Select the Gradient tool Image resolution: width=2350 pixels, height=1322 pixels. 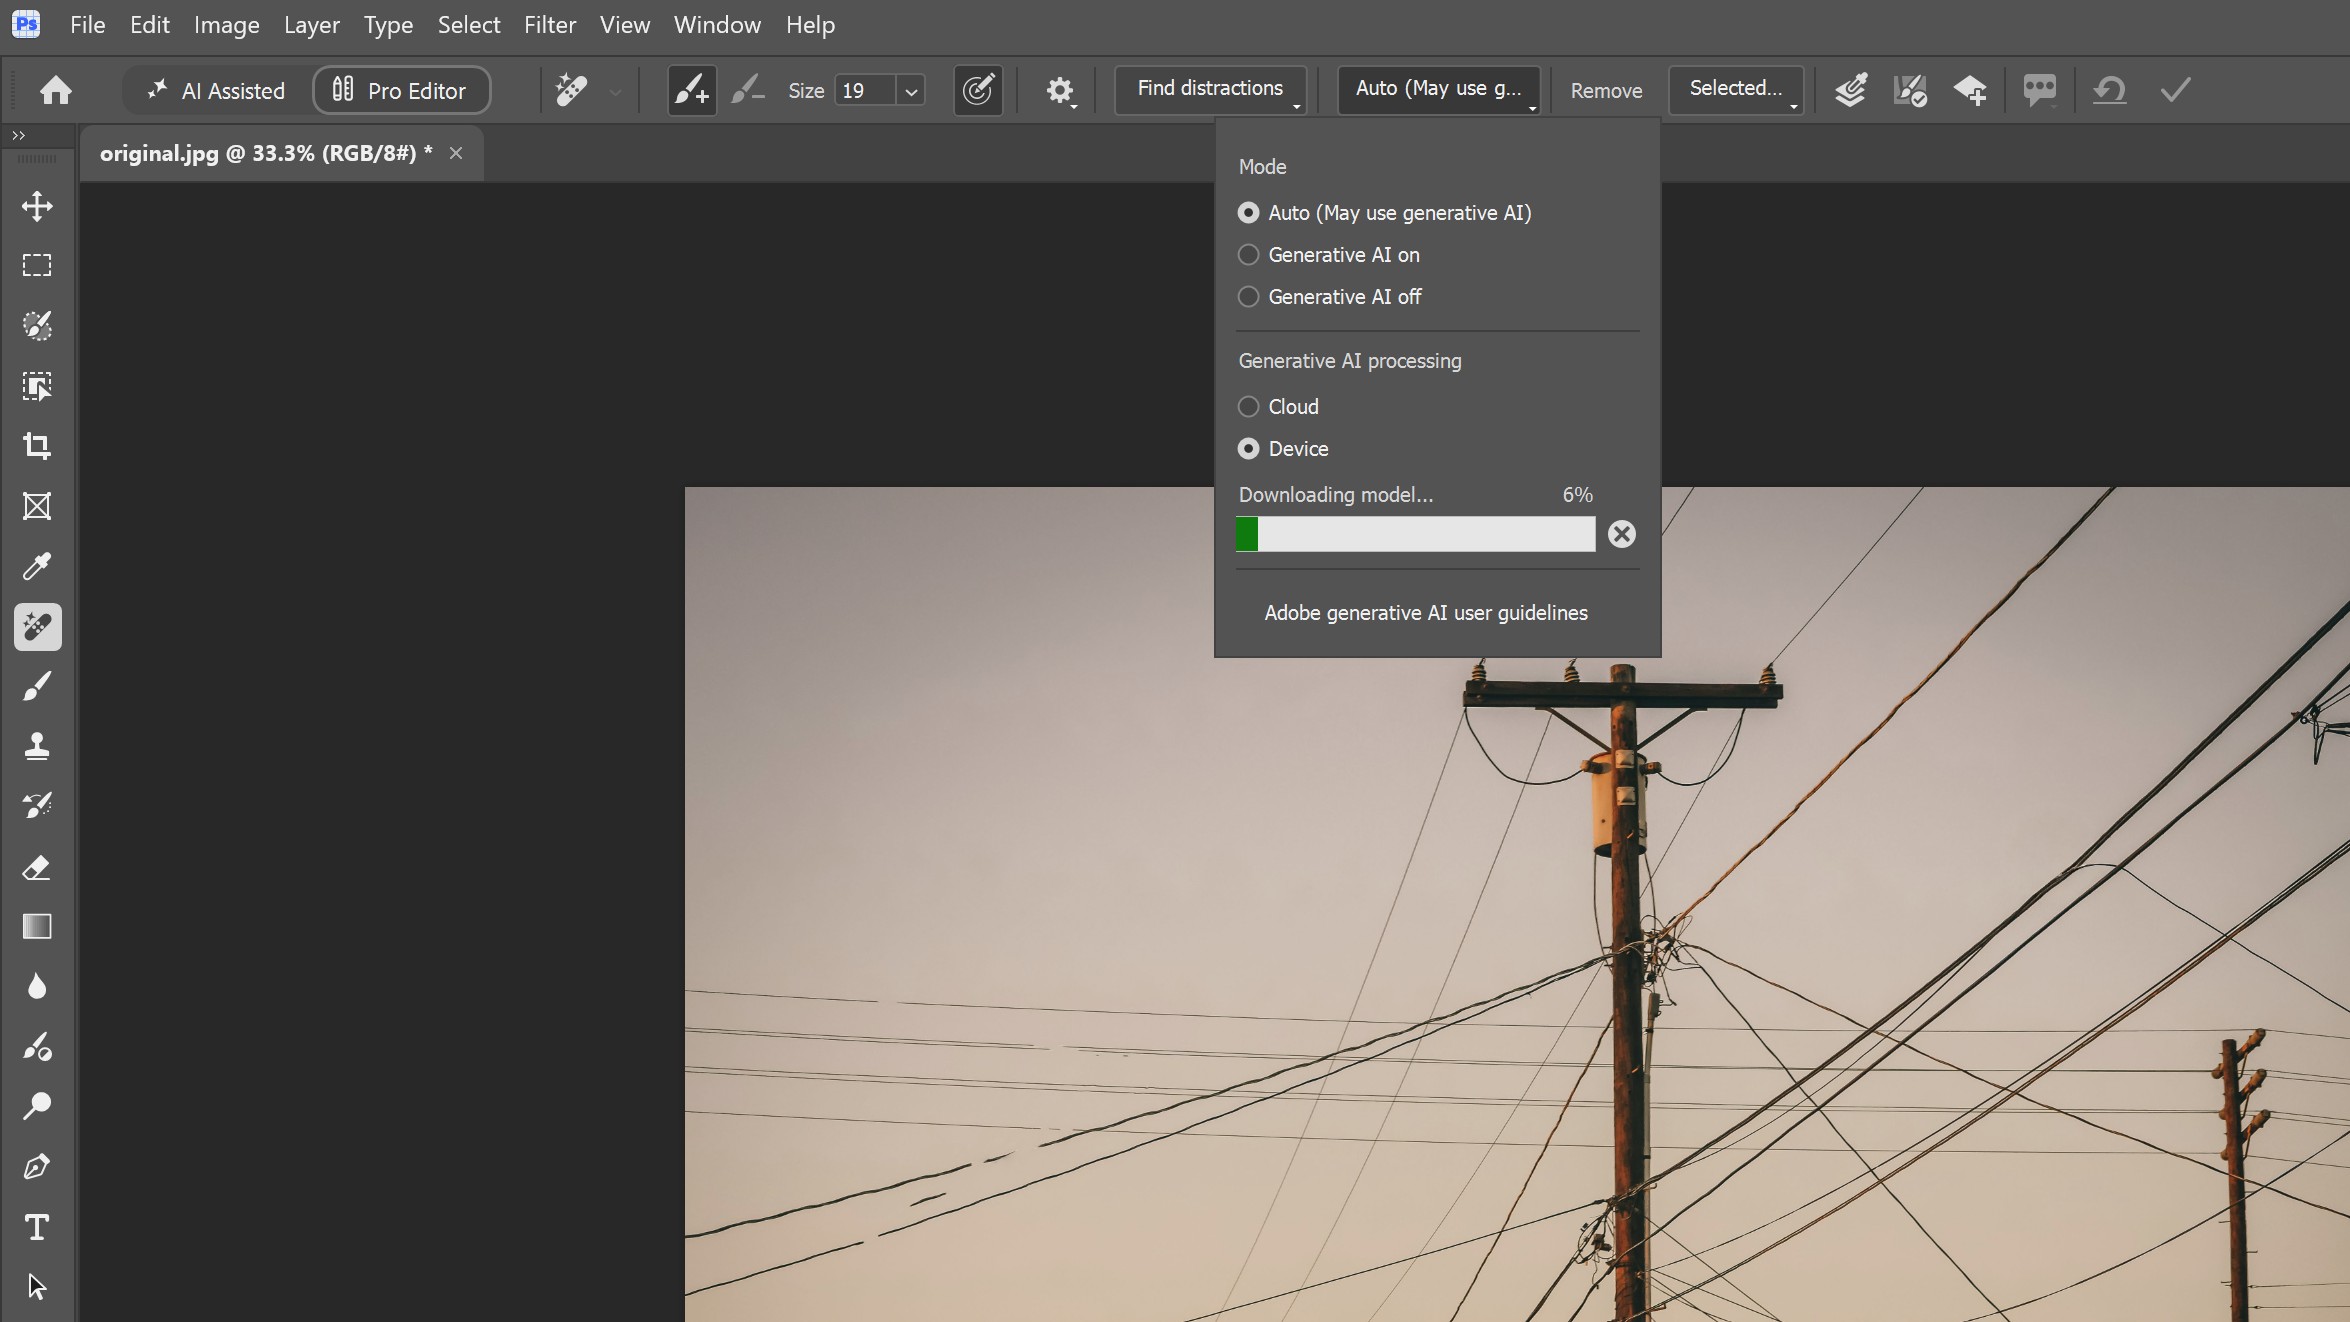click(37, 927)
